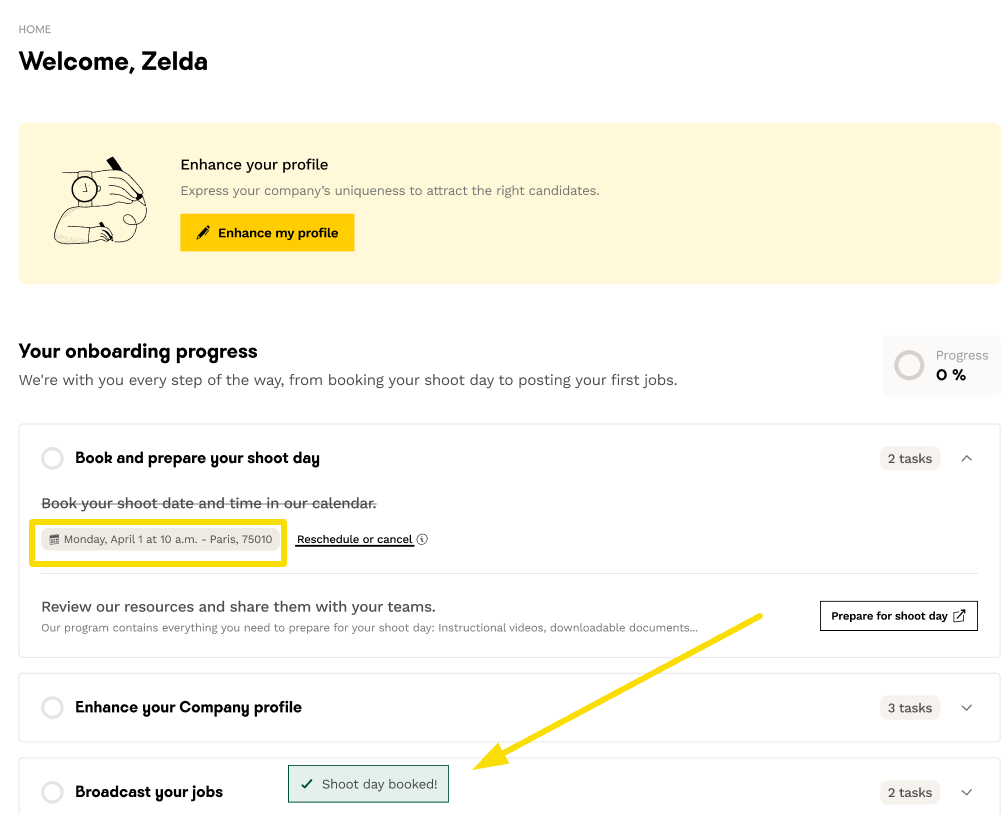Open the Reschedule or cancel link
The image size is (1004, 814).
[x=355, y=540]
